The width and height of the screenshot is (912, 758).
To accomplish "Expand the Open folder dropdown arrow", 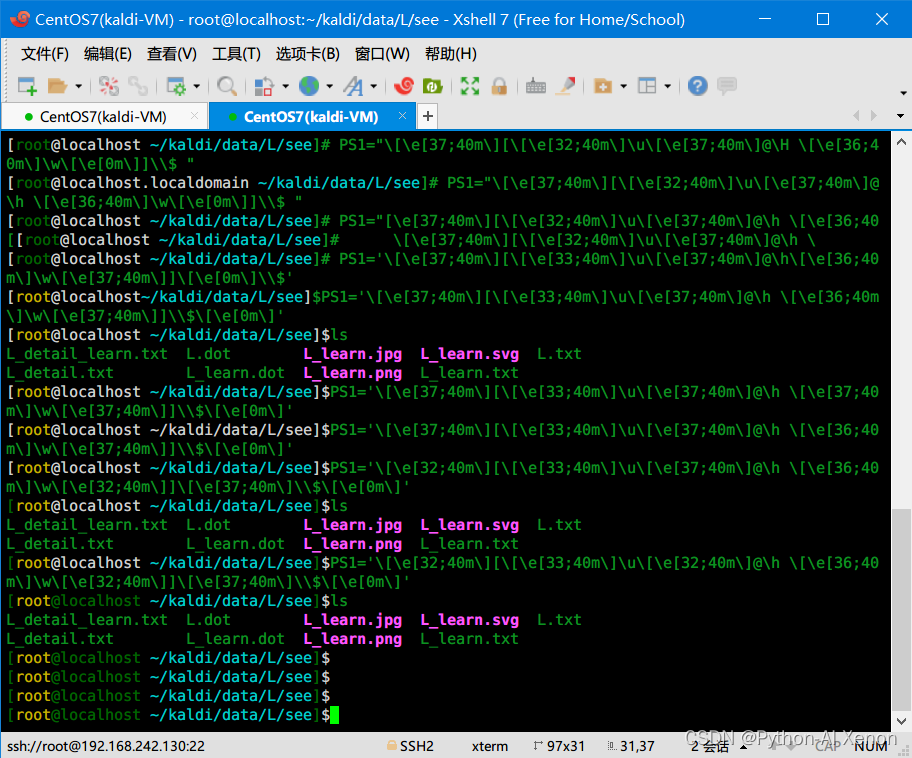I will pyautogui.click(x=79, y=87).
